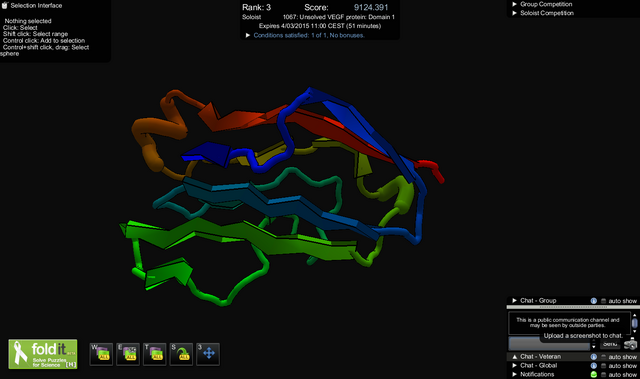The image size is (640, 379).
Task: Click the chat log scroll up arrow
Action: (x=634, y=315)
